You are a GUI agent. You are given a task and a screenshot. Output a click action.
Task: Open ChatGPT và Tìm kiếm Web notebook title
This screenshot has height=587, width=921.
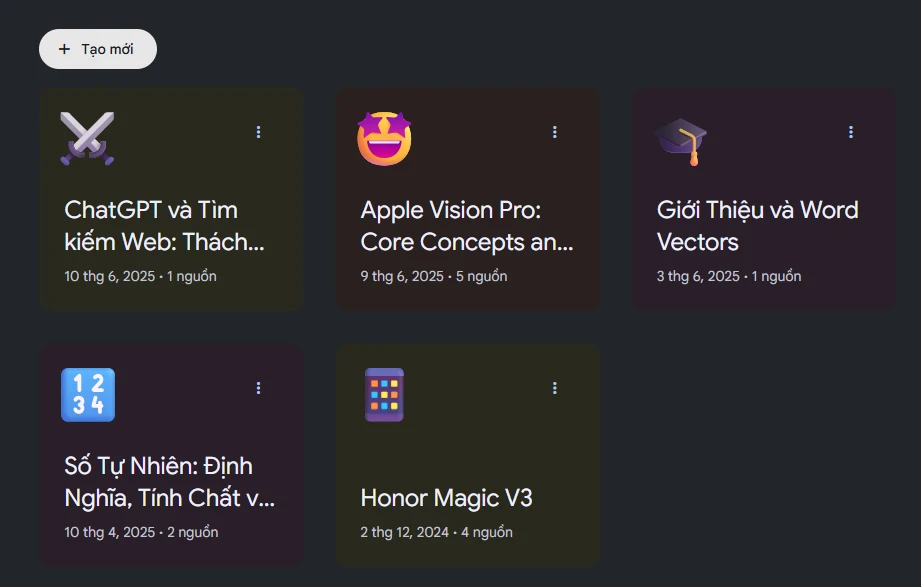(x=164, y=226)
